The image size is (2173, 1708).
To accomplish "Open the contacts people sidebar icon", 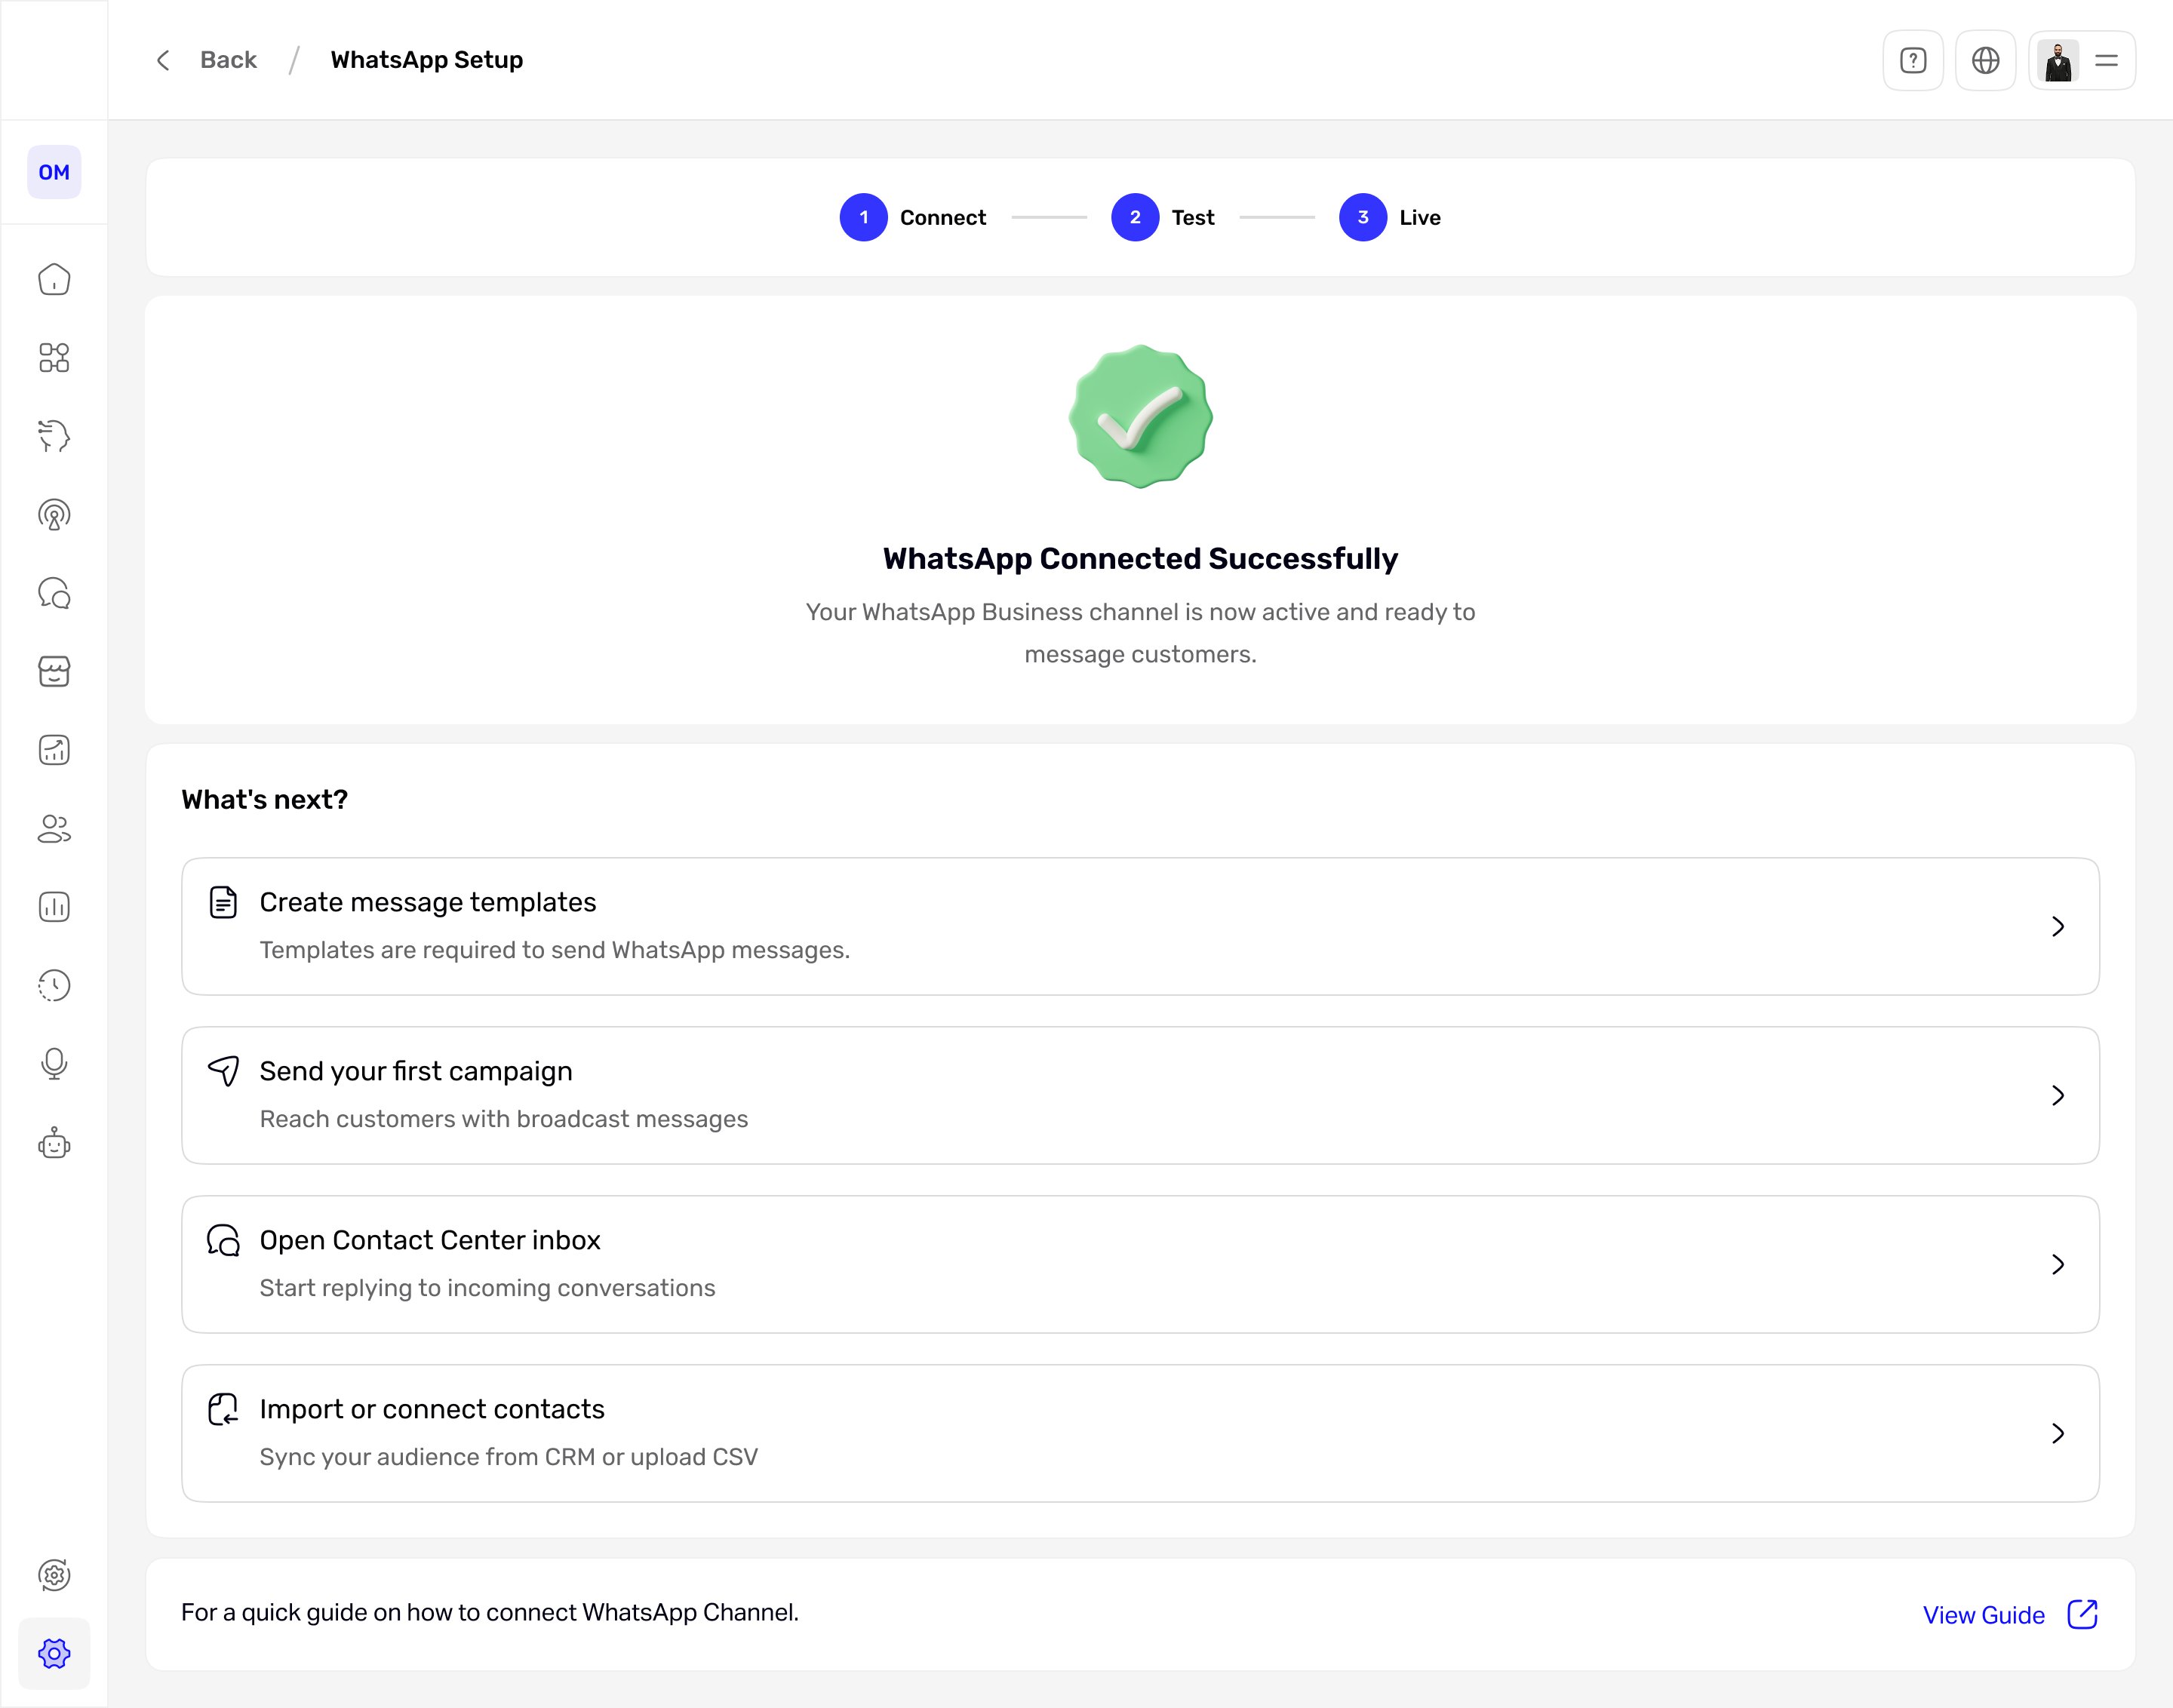I will 54,829.
